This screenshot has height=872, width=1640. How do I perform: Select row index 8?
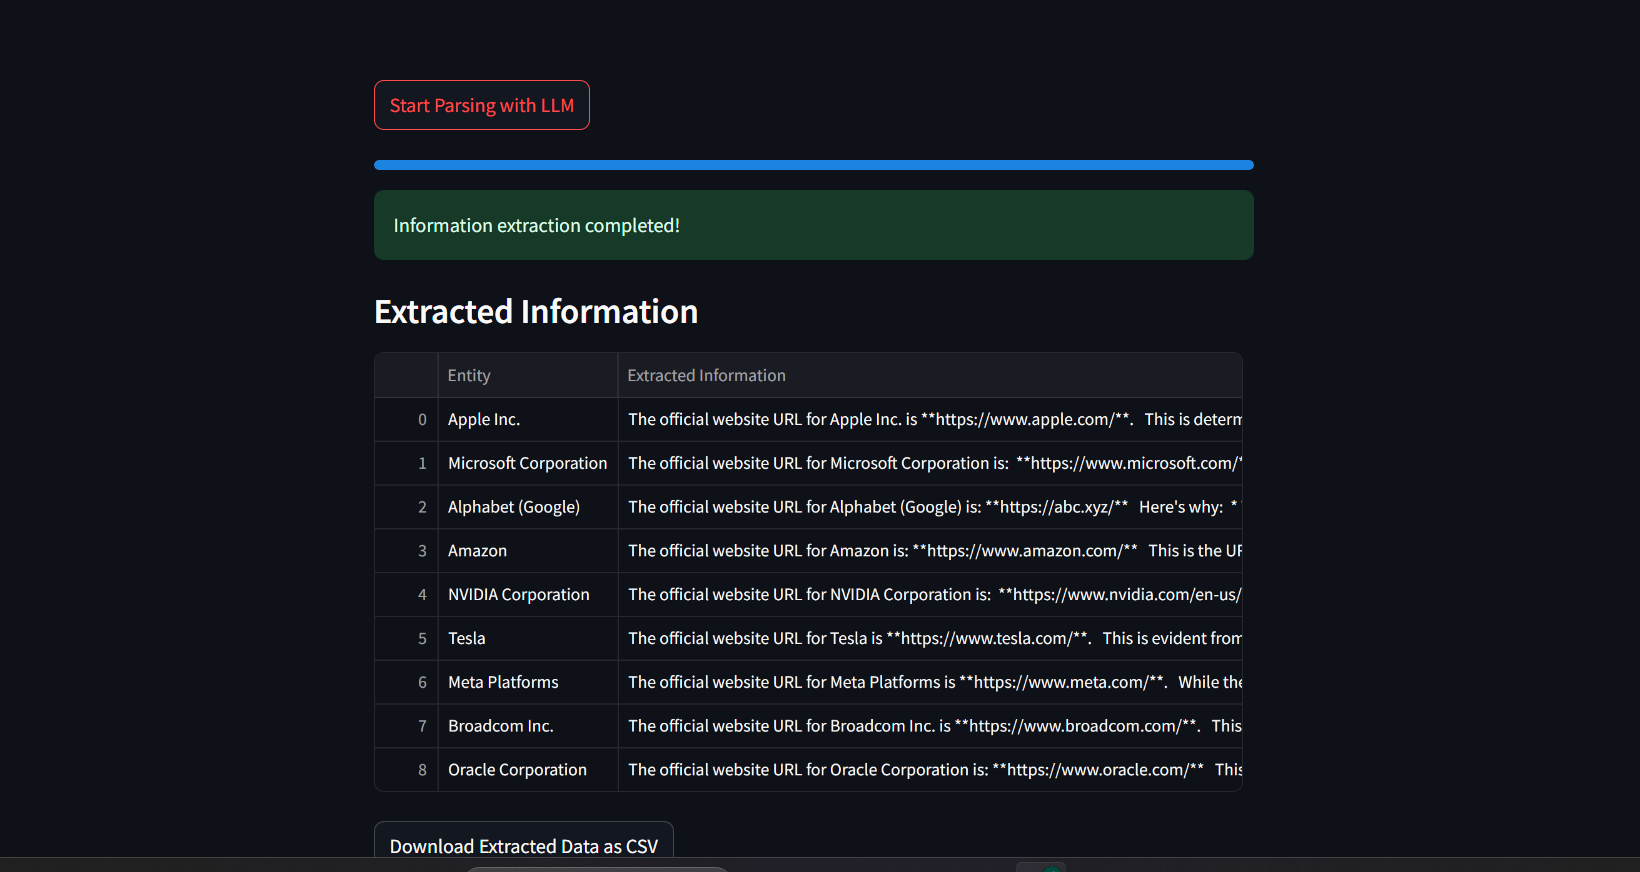[406, 770]
